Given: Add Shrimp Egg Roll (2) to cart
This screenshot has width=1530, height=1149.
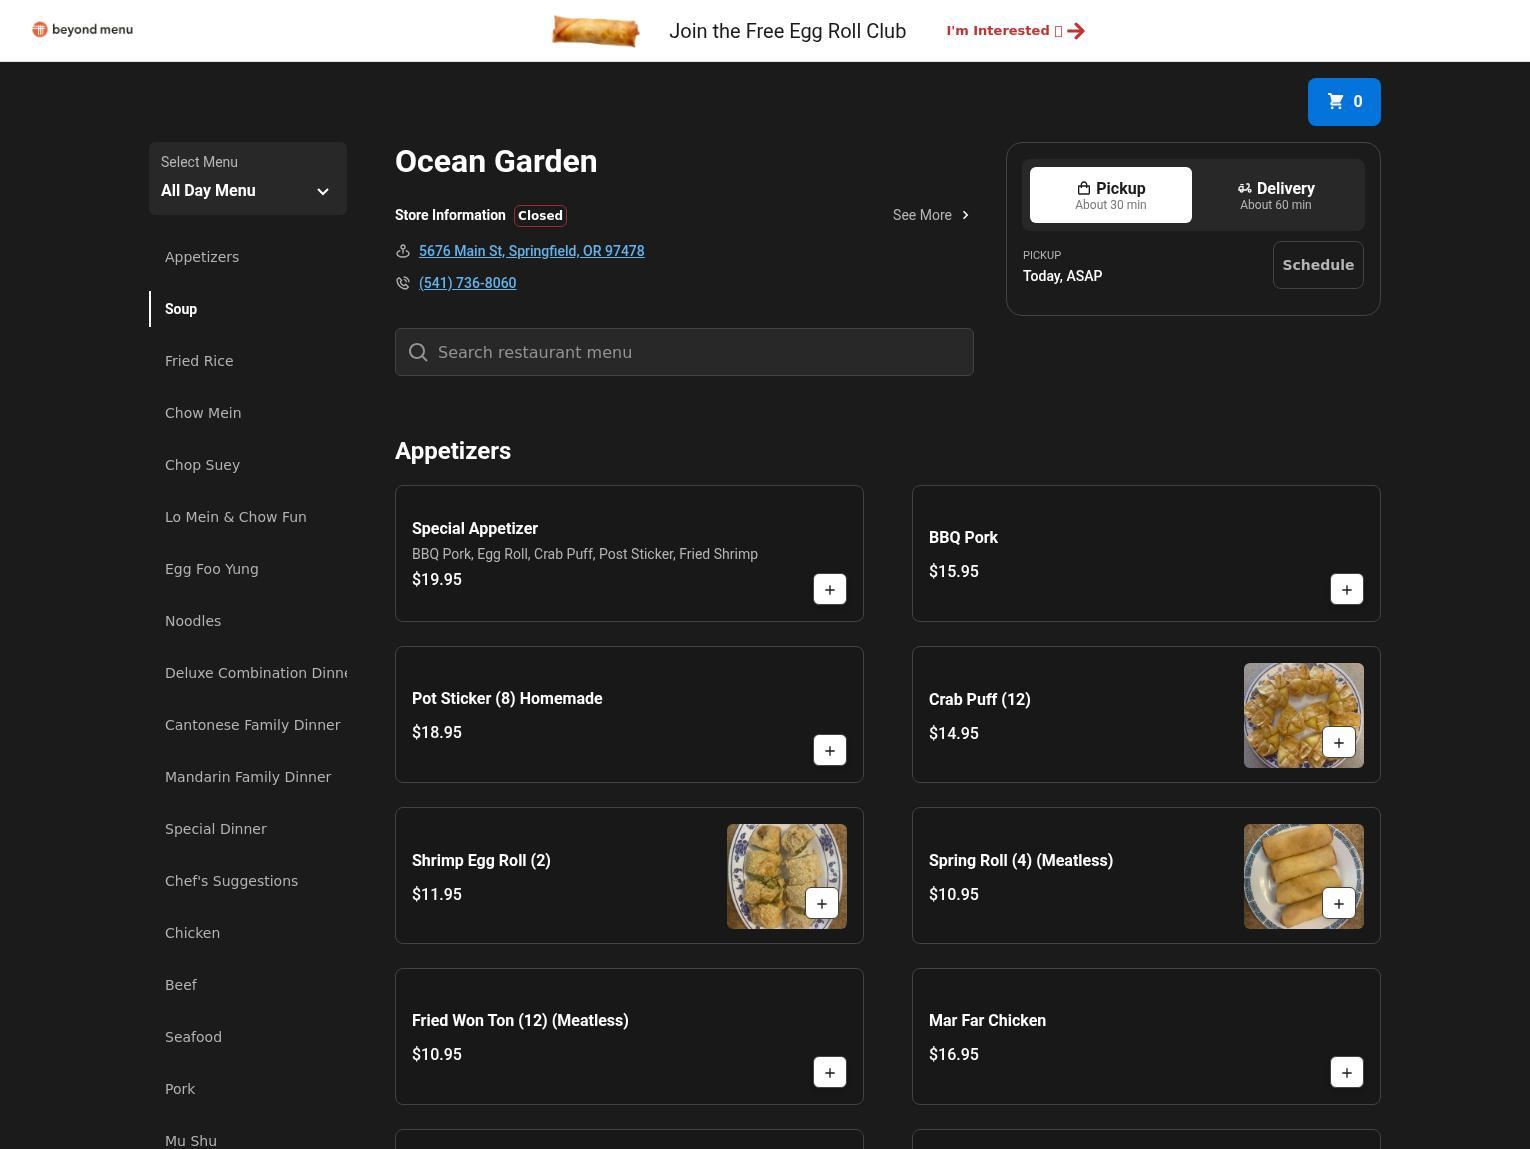Looking at the screenshot, I should [x=821, y=904].
